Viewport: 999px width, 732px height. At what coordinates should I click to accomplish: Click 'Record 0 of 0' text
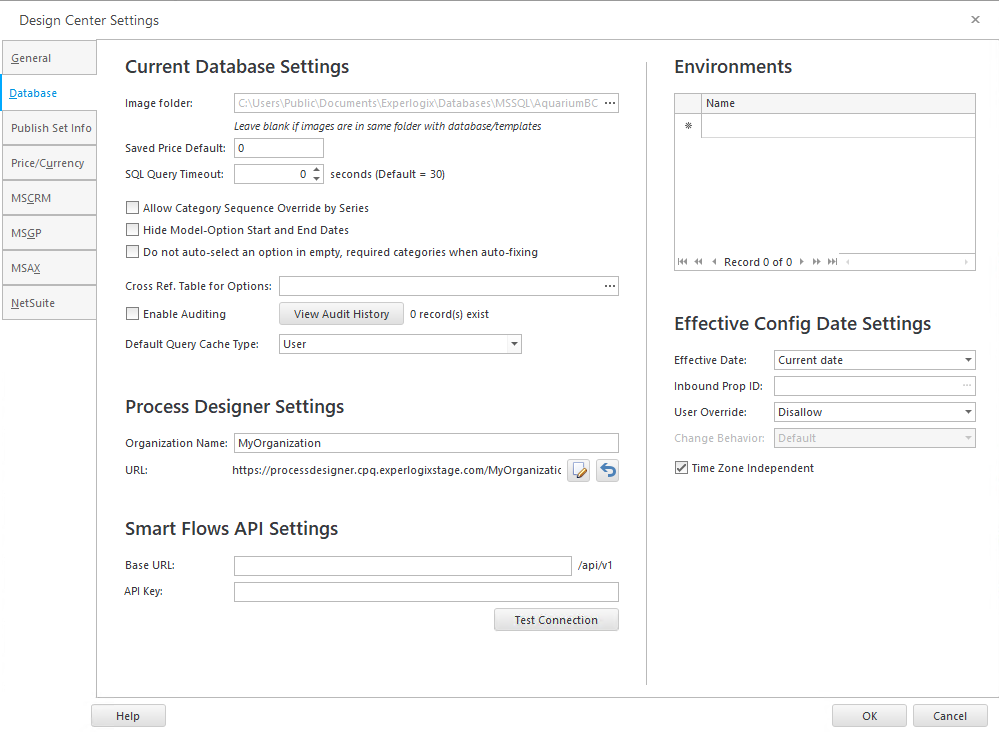coord(758,262)
